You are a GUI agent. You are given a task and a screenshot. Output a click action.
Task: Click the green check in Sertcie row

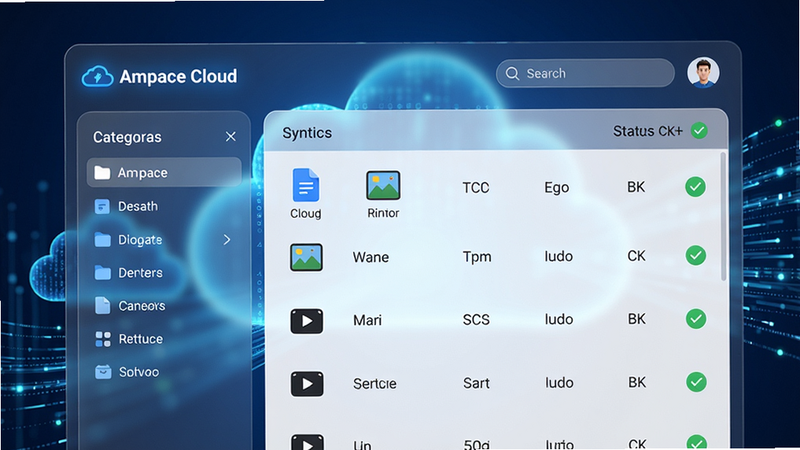coord(696,382)
